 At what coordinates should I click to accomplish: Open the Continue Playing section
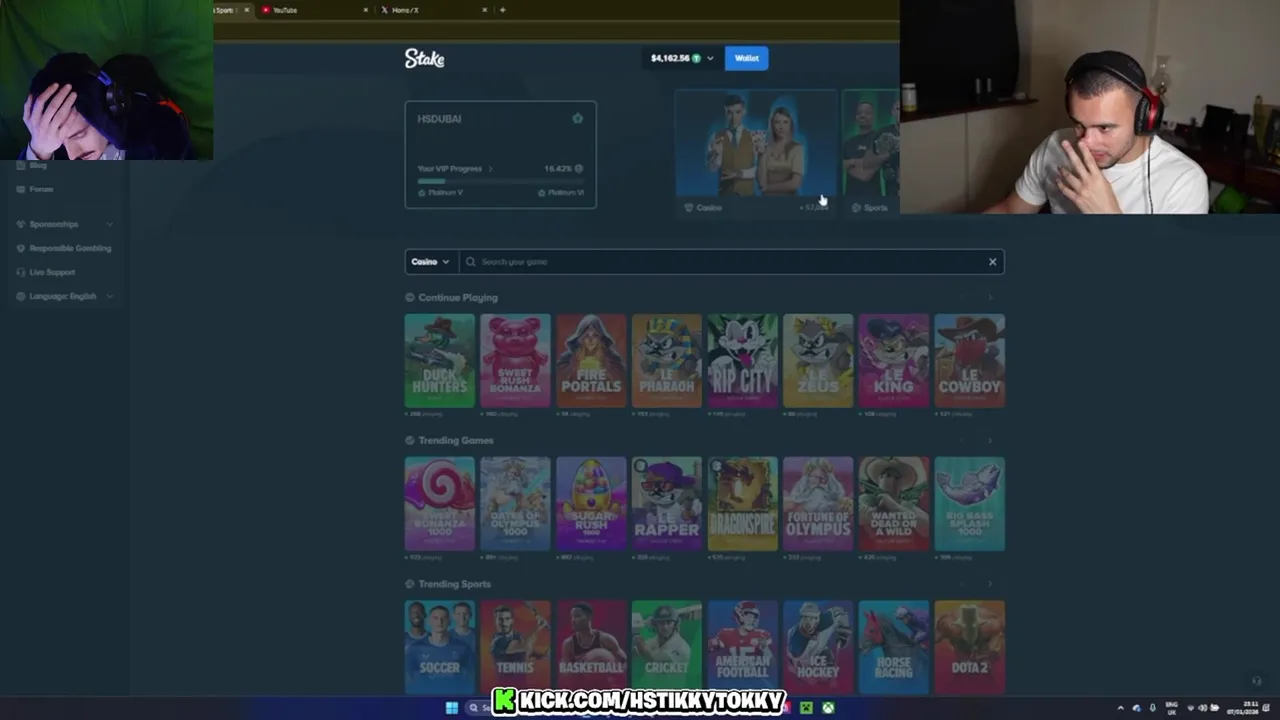point(457,297)
